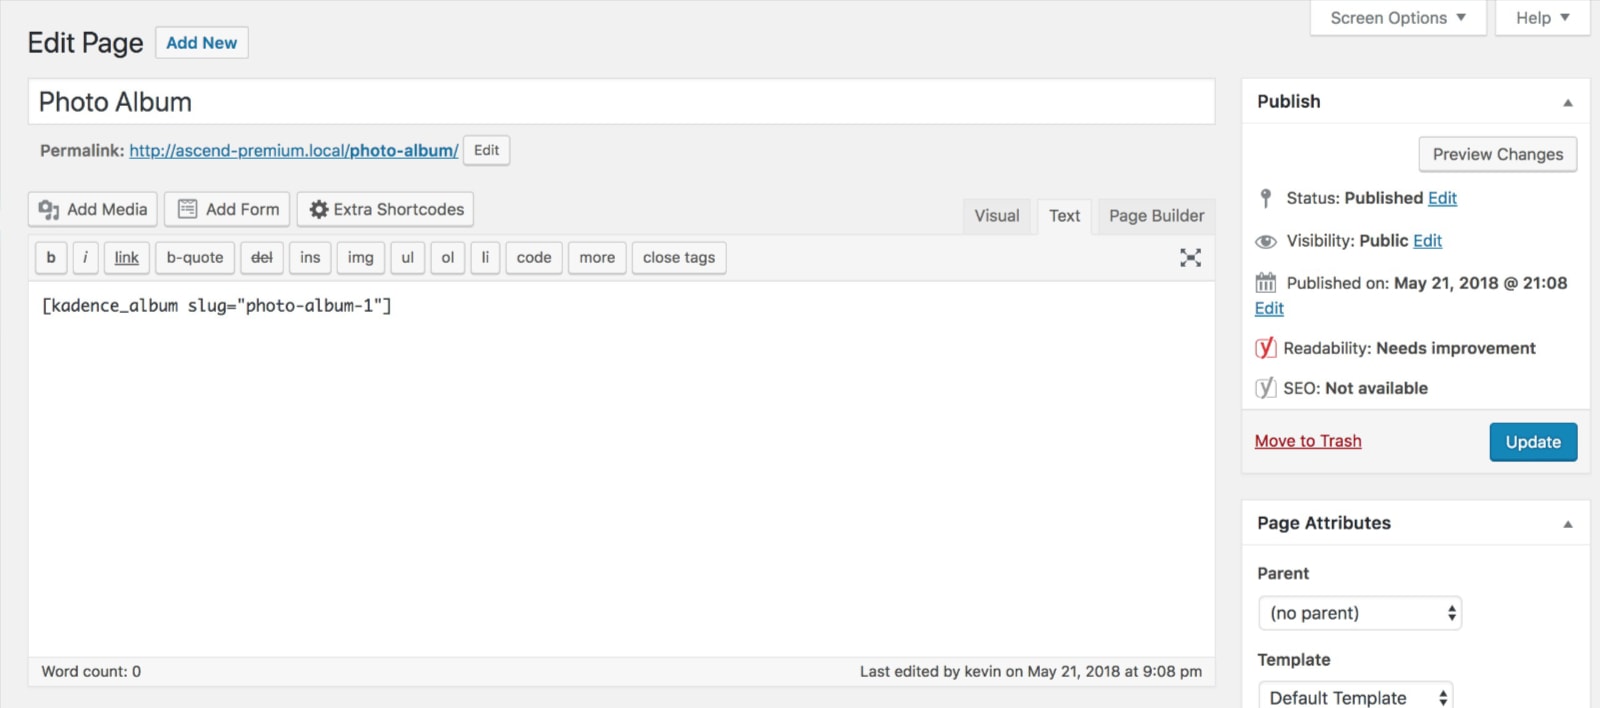Insert code tag with code button
The width and height of the screenshot is (1600, 708).
point(534,258)
